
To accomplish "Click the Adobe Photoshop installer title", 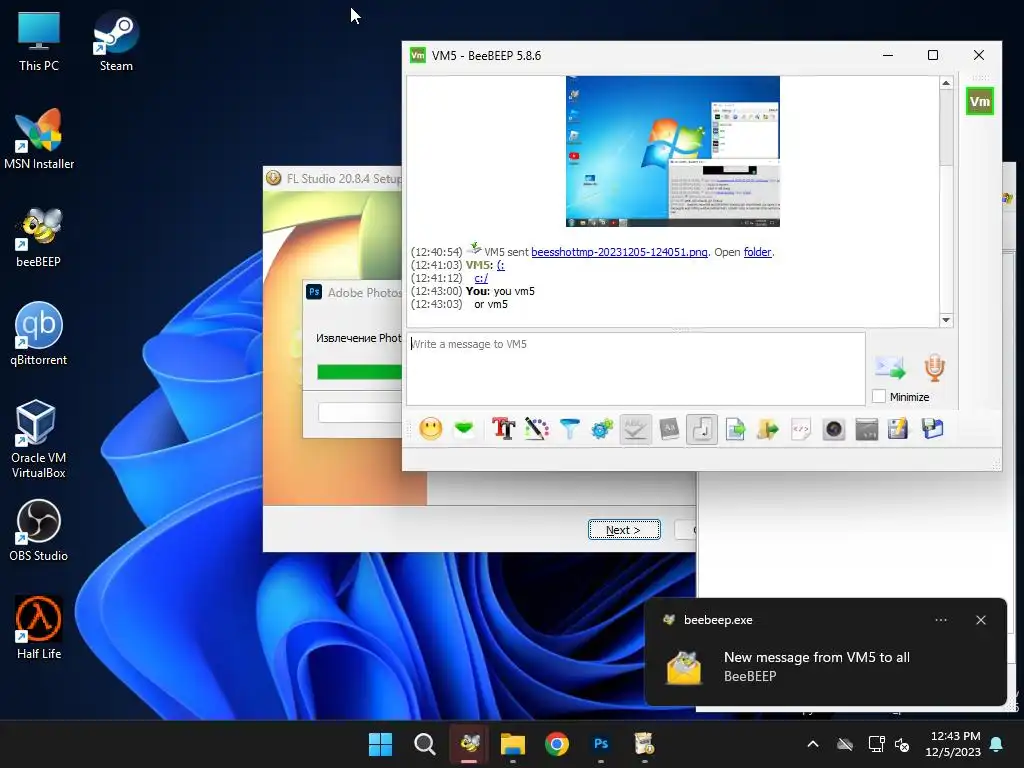I will click(354, 293).
